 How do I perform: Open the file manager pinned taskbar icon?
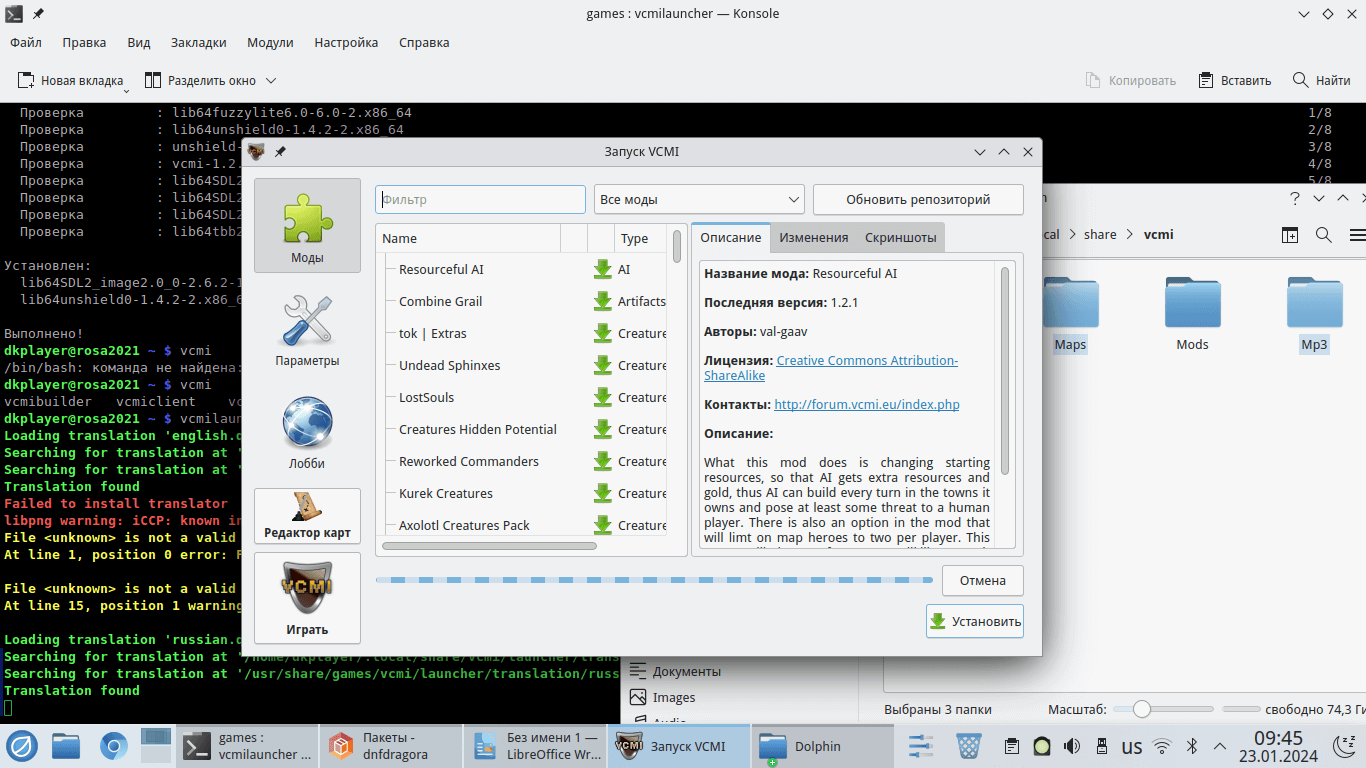(66, 746)
